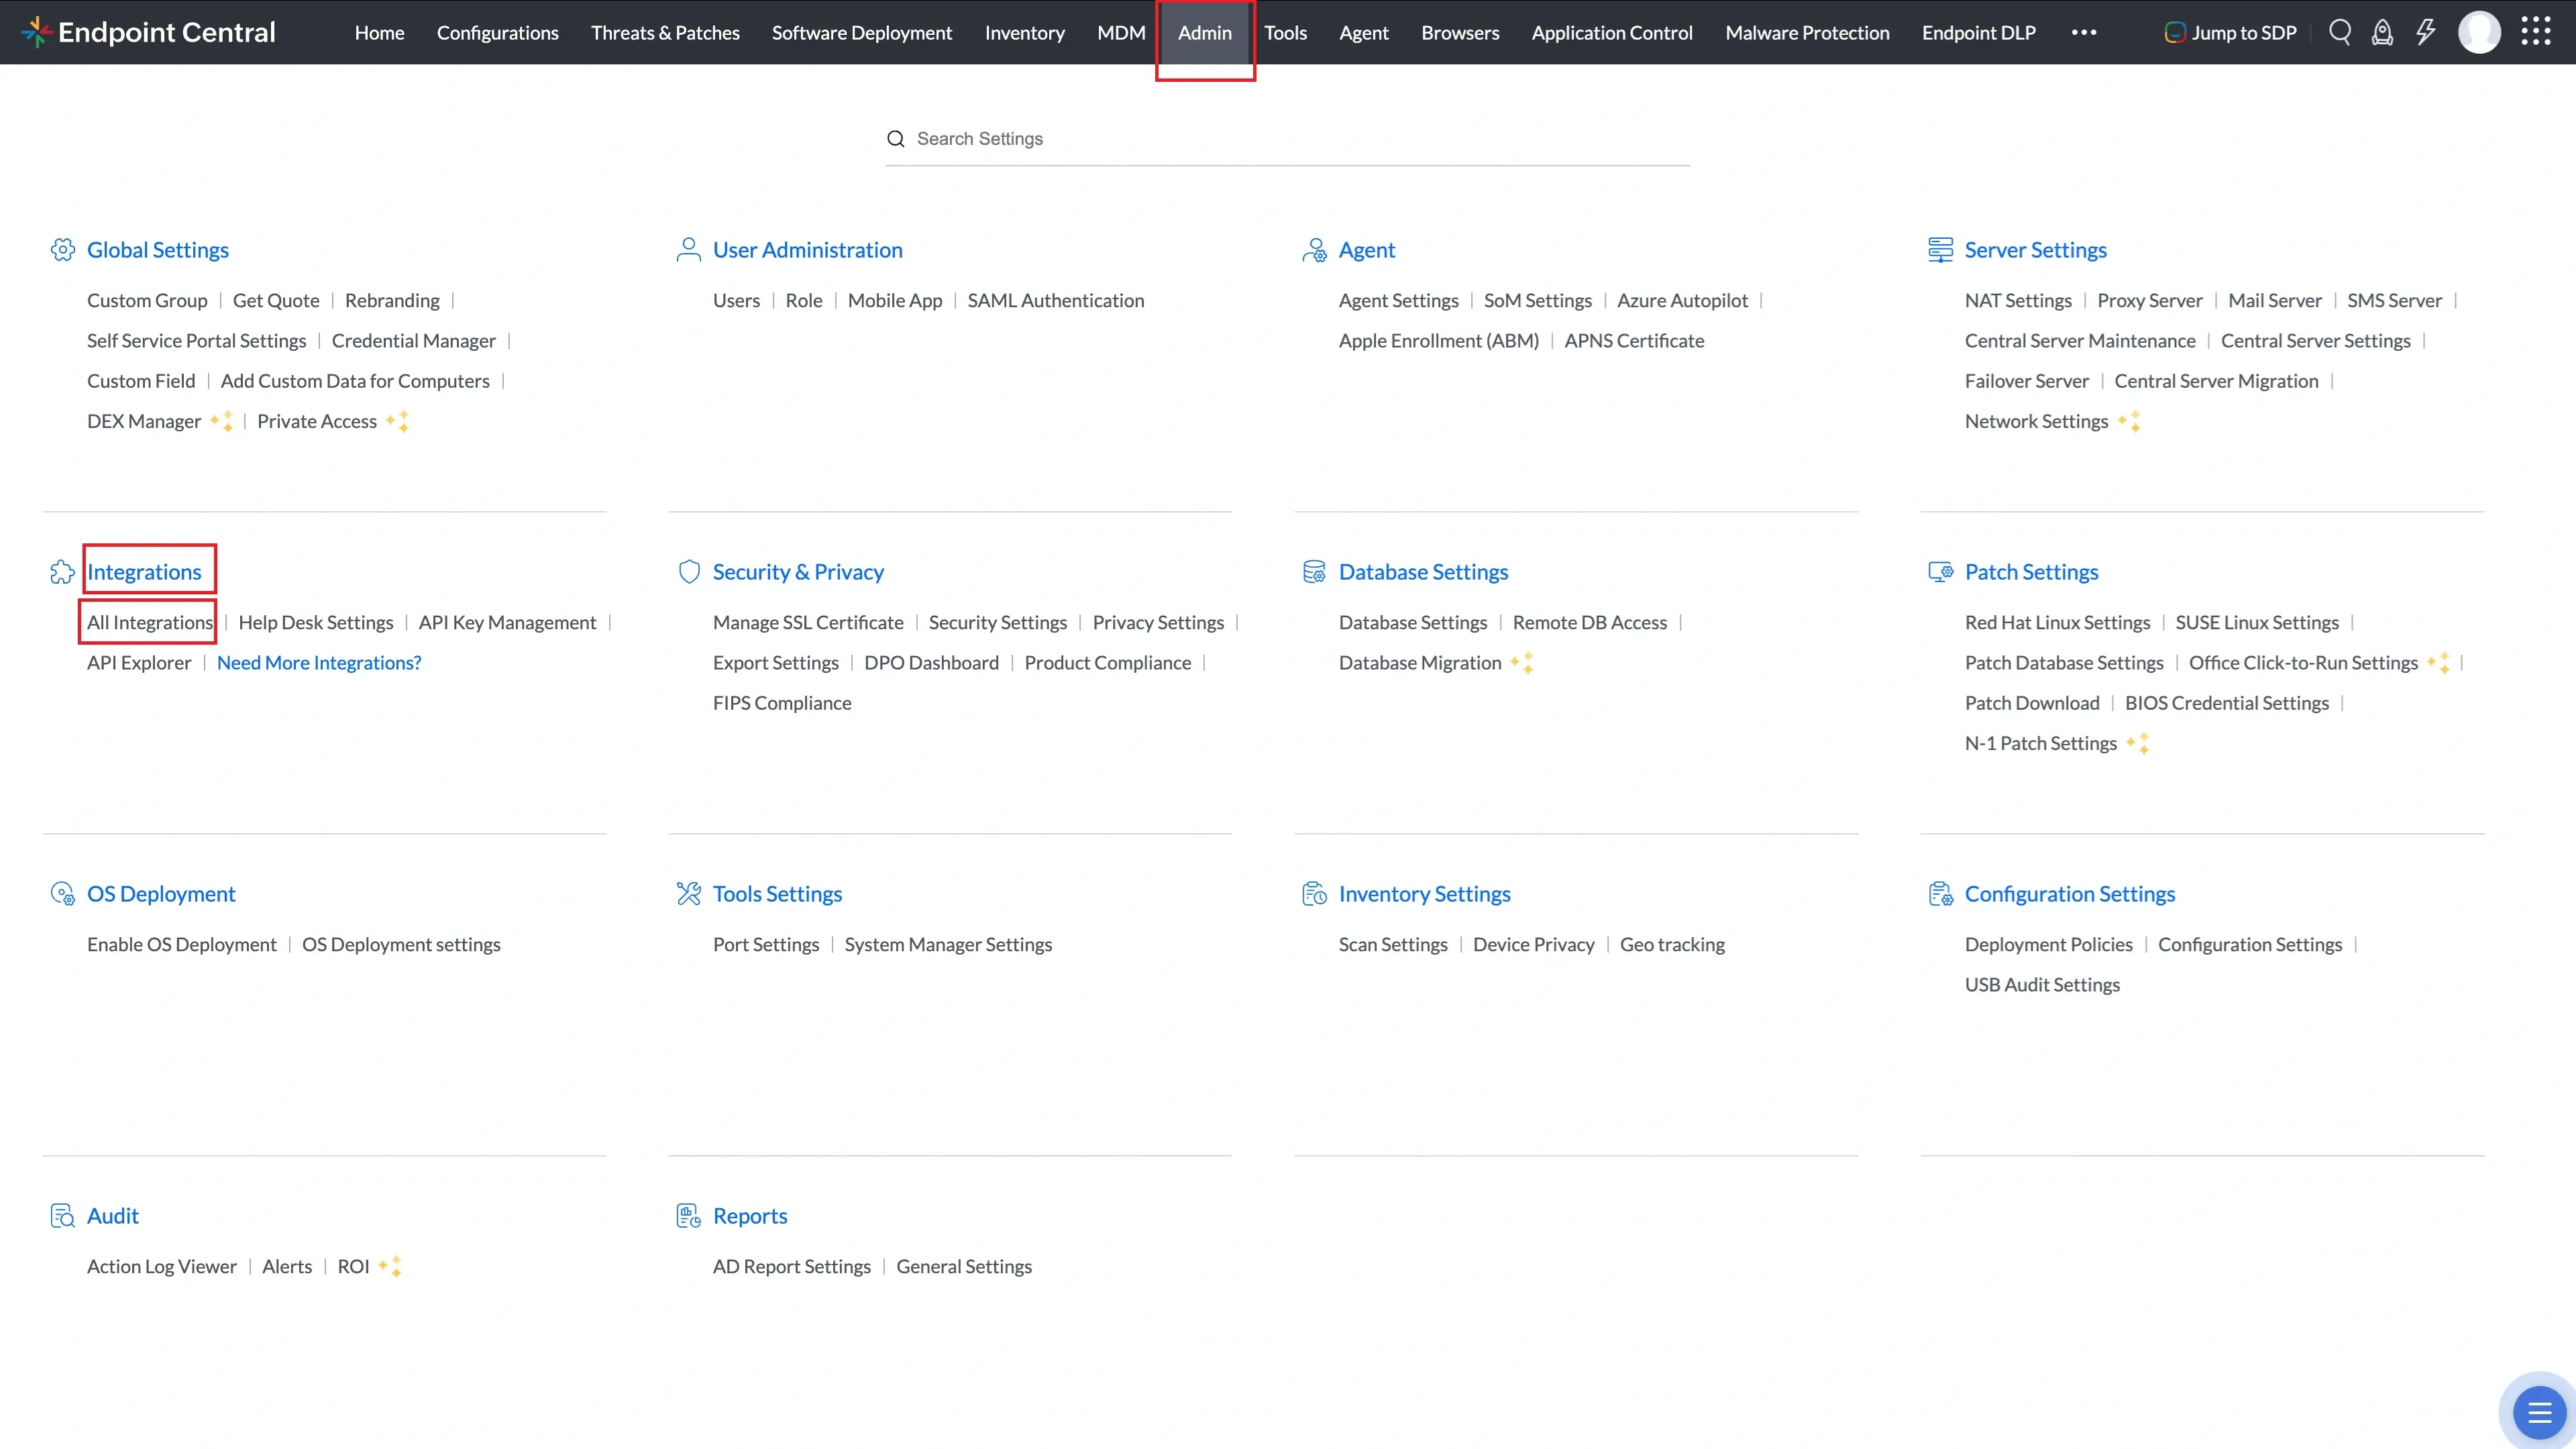The width and height of the screenshot is (2576, 1449).
Task: Click the Integrations puzzle icon
Action: (62, 571)
